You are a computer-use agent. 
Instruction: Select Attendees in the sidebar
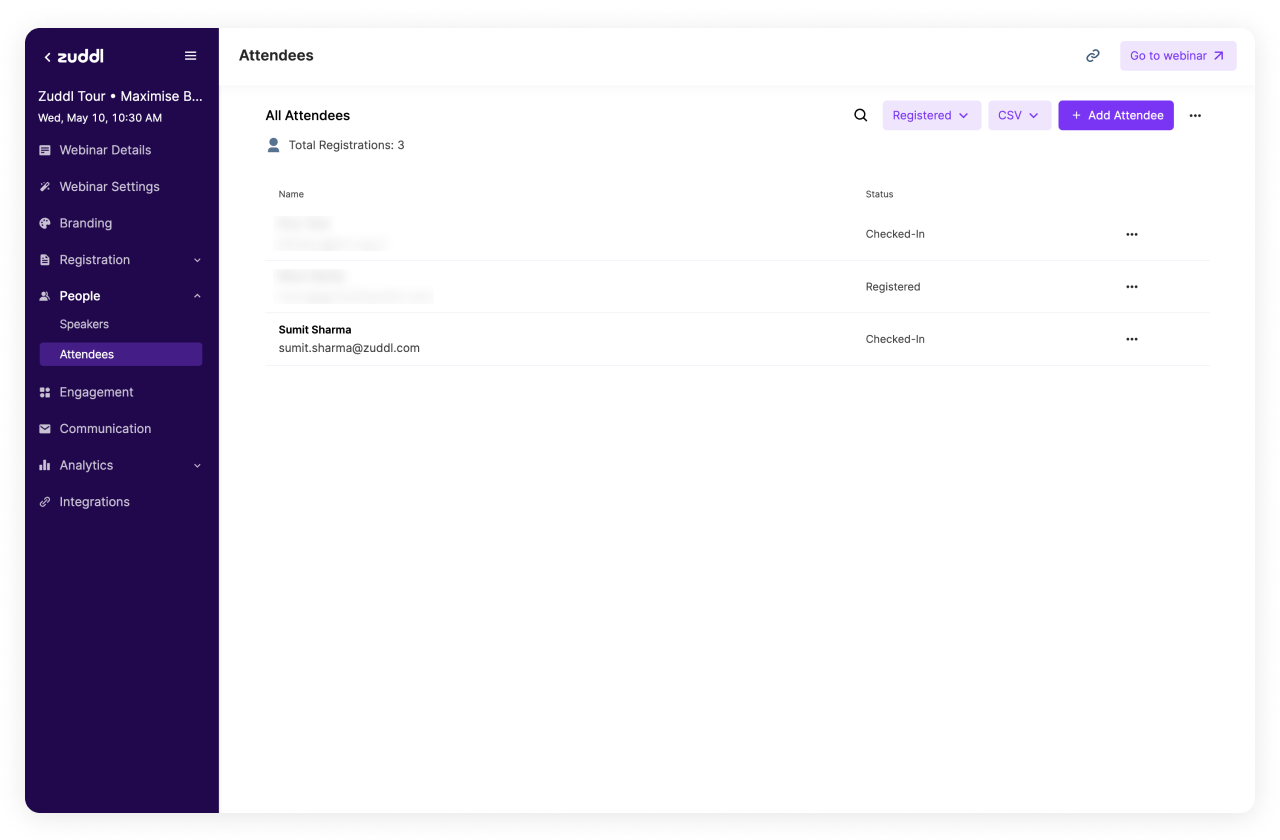[121, 354]
